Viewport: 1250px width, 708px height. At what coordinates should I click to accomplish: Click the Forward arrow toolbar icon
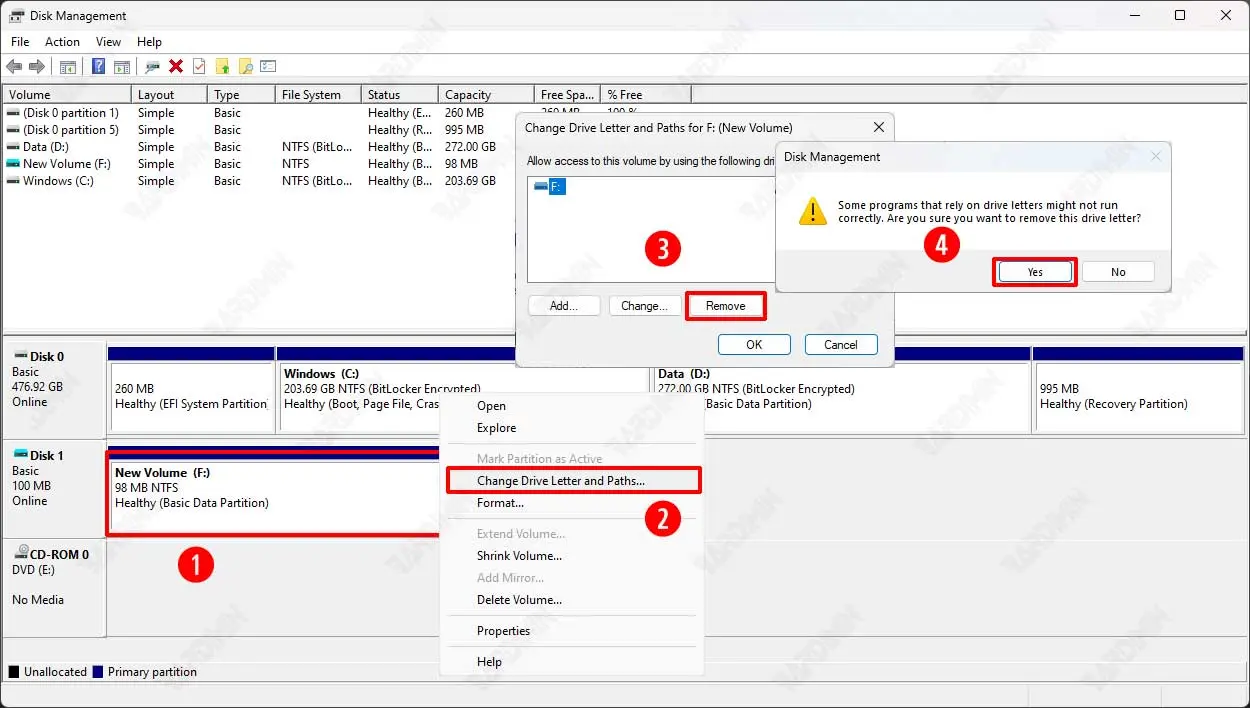point(37,67)
